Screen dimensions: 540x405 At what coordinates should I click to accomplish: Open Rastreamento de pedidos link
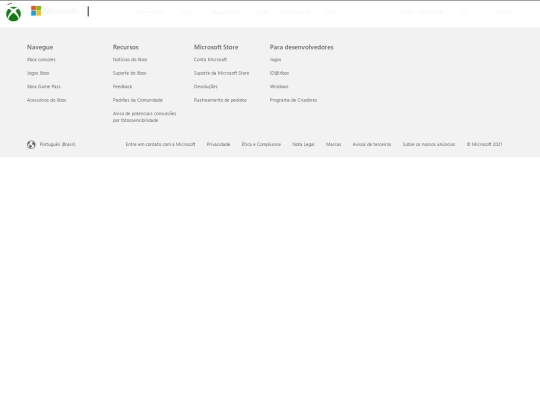pos(220,100)
